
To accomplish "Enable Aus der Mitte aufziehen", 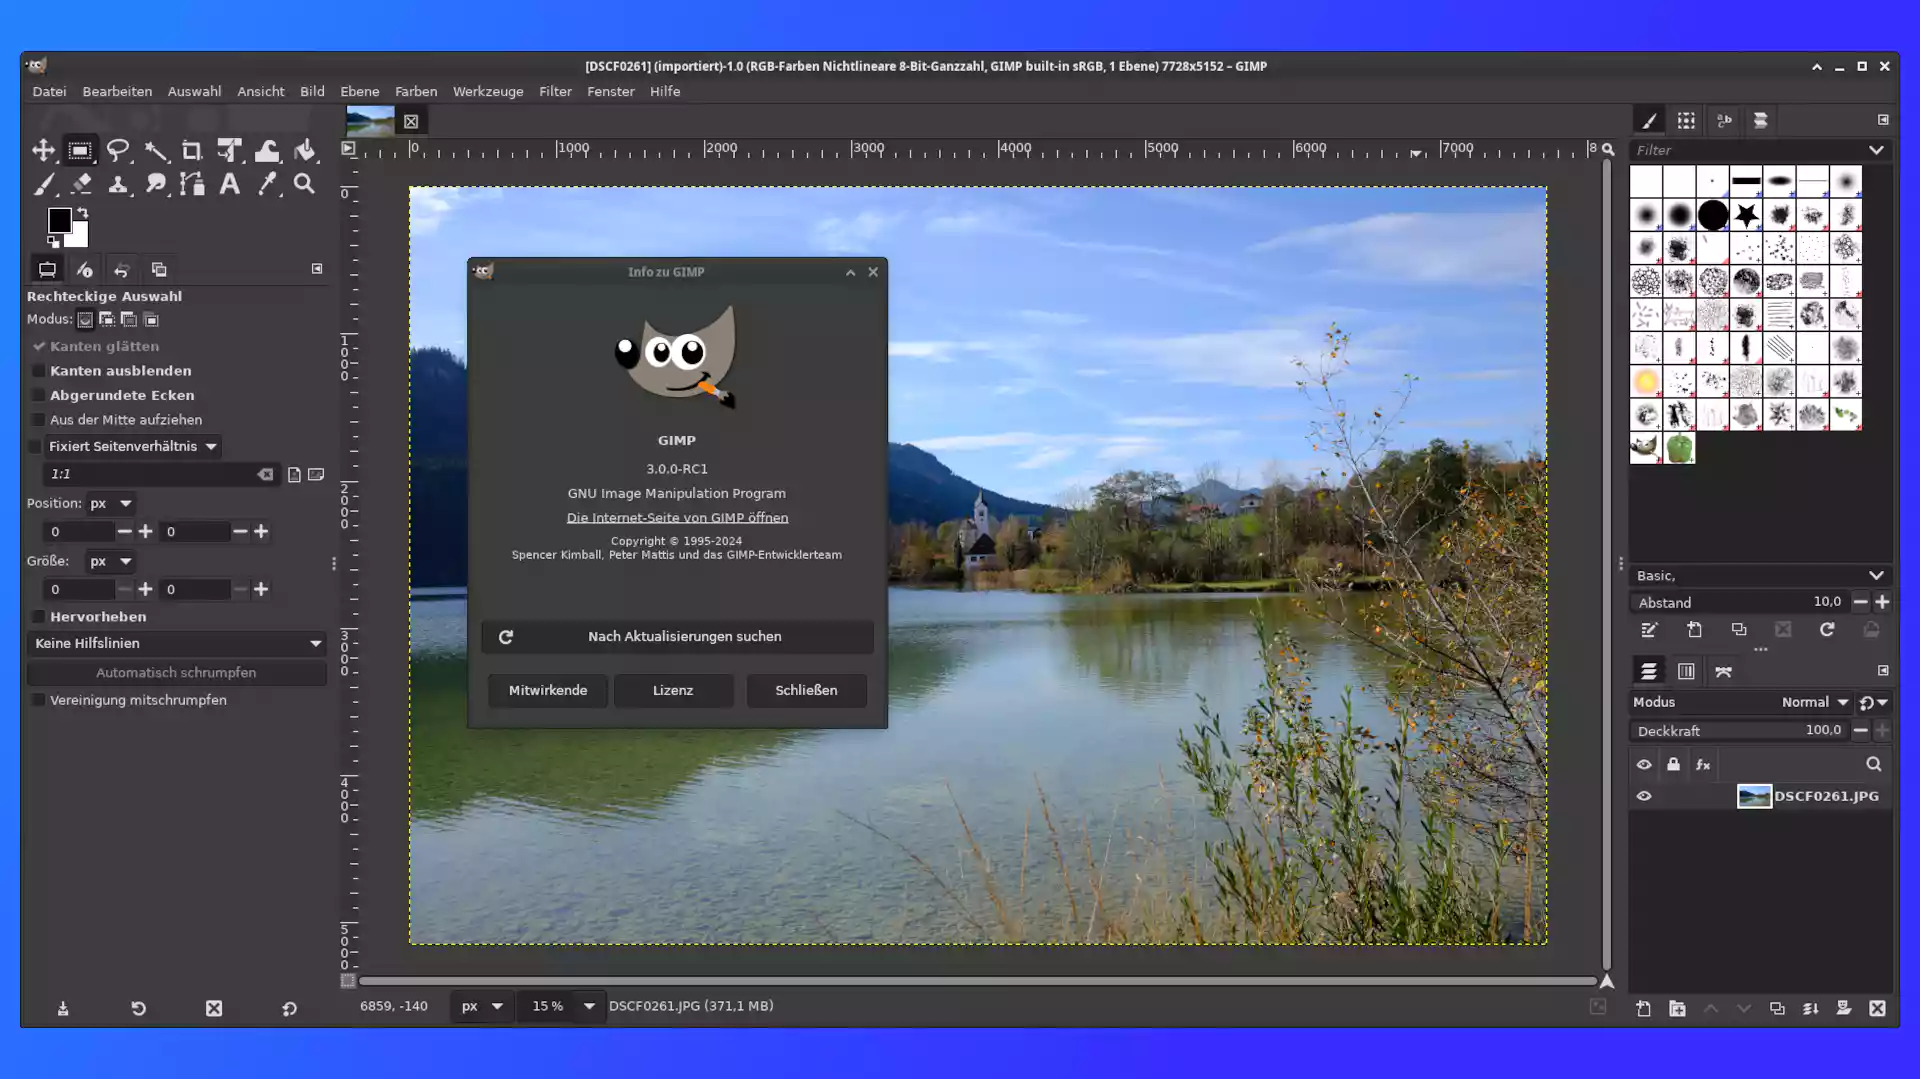I will coord(39,420).
